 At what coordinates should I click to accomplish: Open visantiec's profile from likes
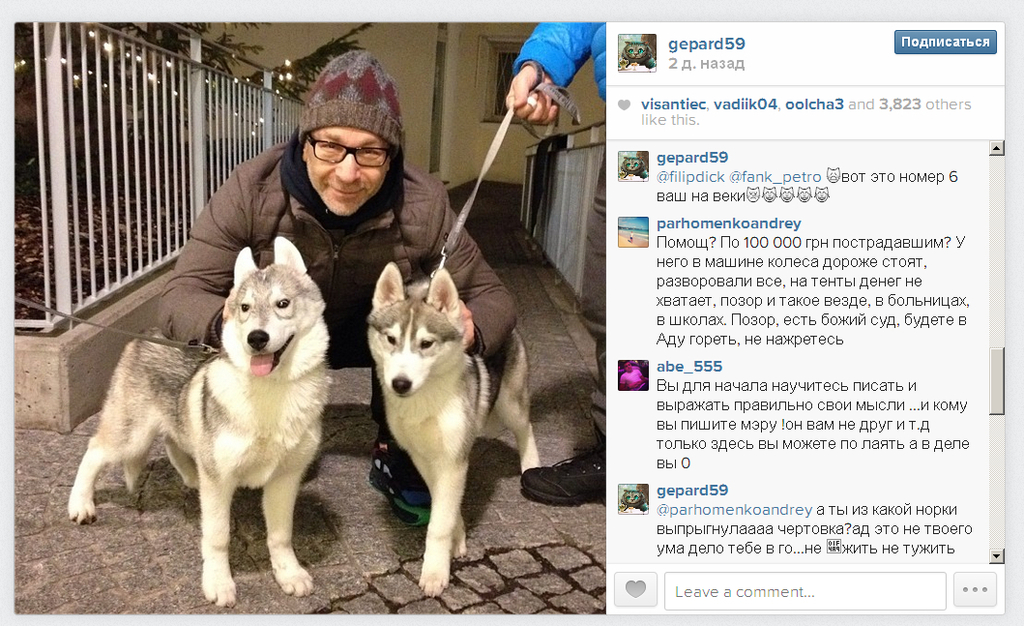point(673,104)
